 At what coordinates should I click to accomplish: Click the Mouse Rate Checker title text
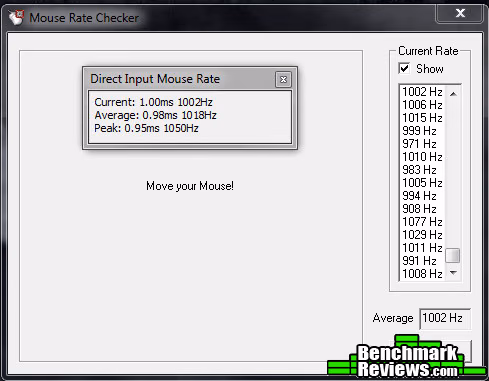click(x=84, y=18)
